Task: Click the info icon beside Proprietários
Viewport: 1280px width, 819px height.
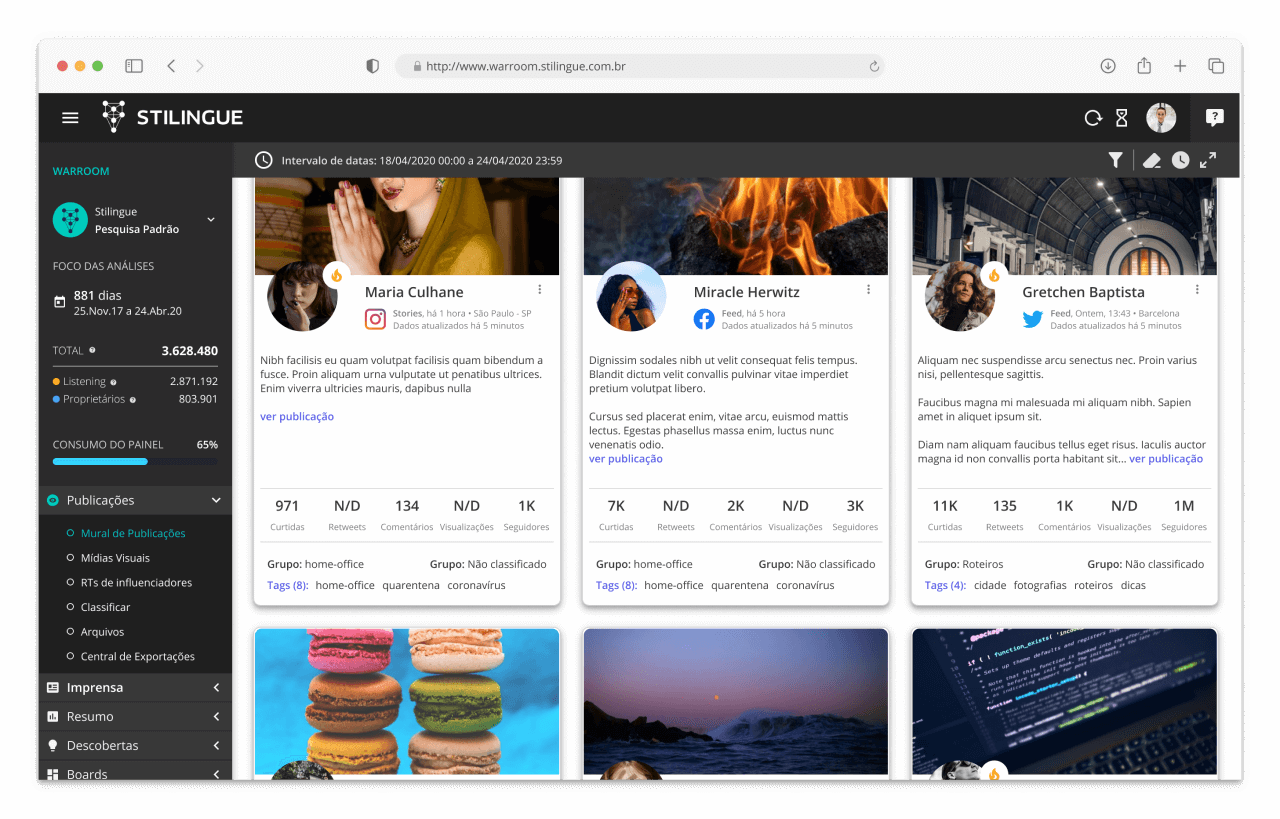Action: 132,399
